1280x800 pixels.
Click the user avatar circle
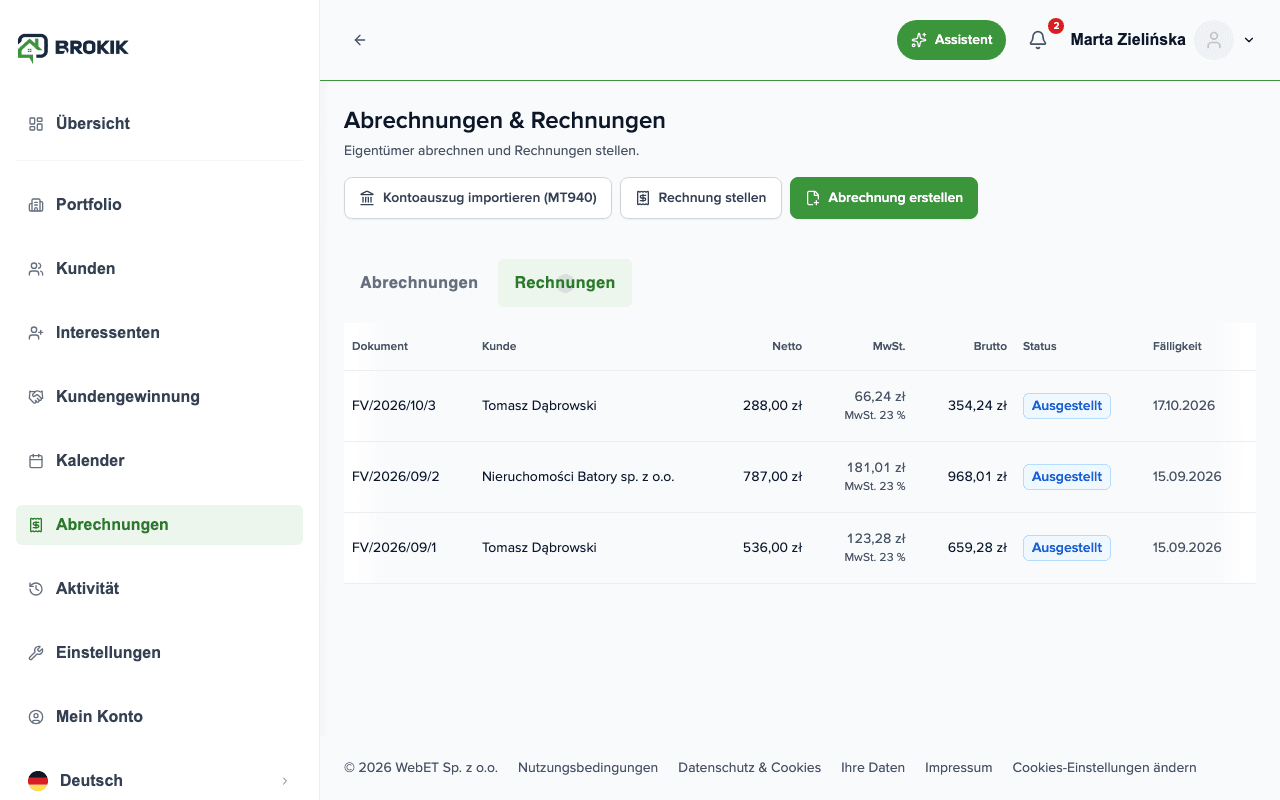click(x=1214, y=40)
